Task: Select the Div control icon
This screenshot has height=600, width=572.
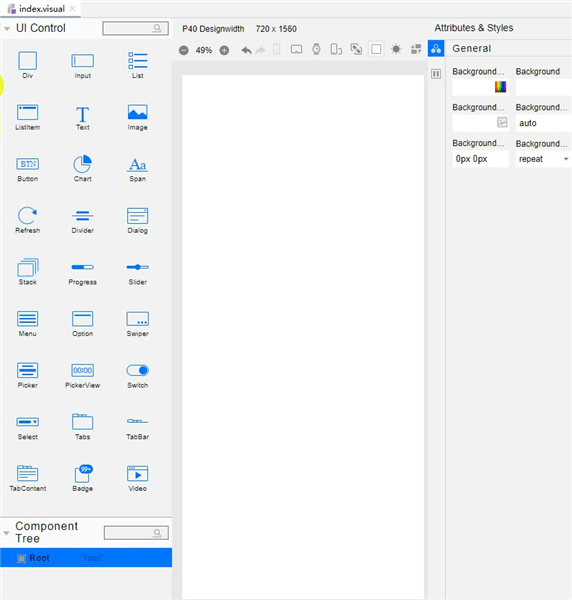Action: tap(28, 61)
